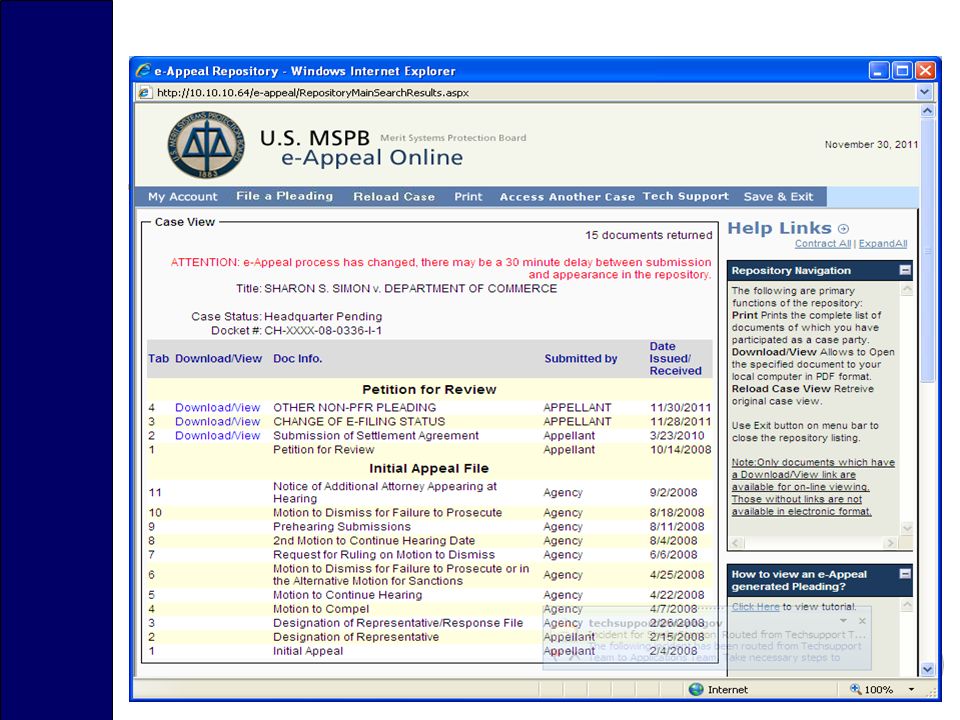Click 'Petition for Review' row dated 10/14/2008
Screen dimensions: 960x720
[x=429, y=450]
